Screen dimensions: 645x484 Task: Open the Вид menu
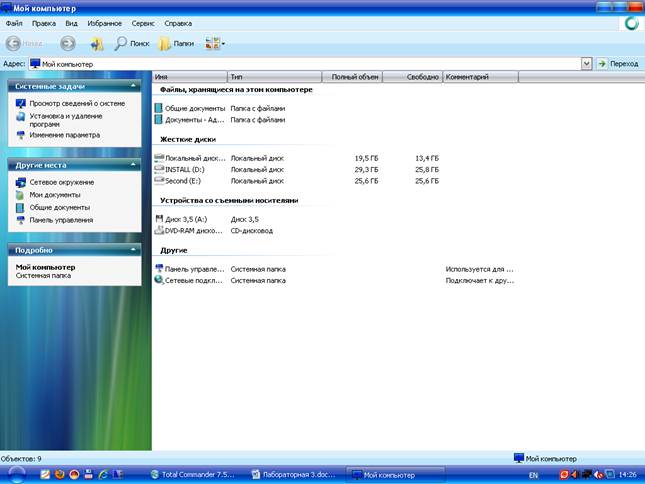[72, 23]
